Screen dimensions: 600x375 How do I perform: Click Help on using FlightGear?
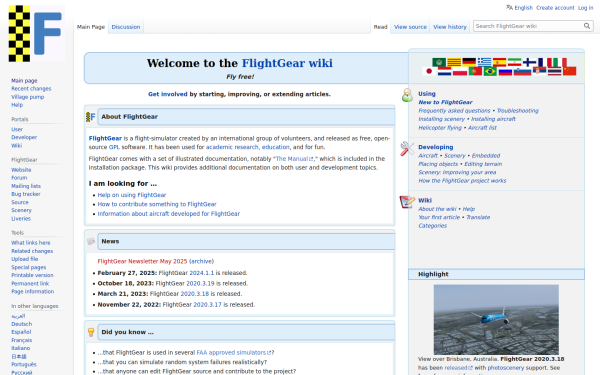tap(132, 195)
